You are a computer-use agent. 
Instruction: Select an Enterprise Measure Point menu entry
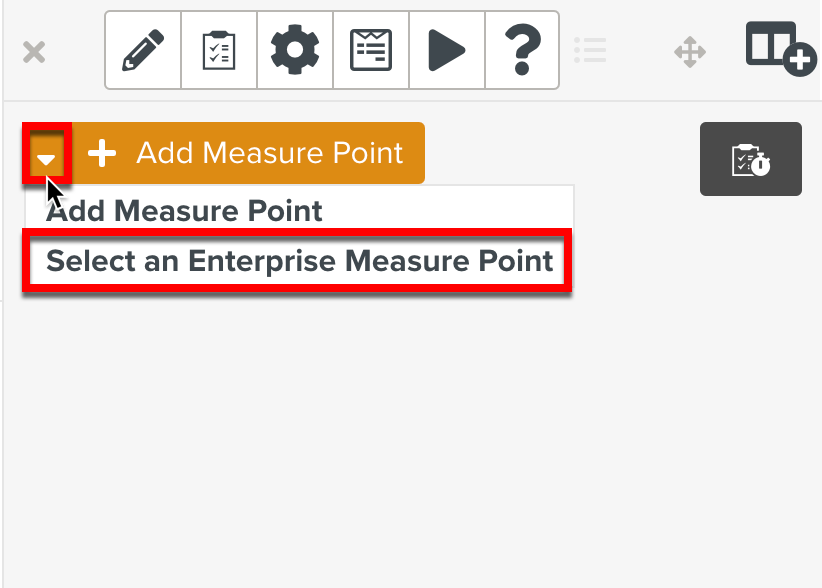[299, 261]
